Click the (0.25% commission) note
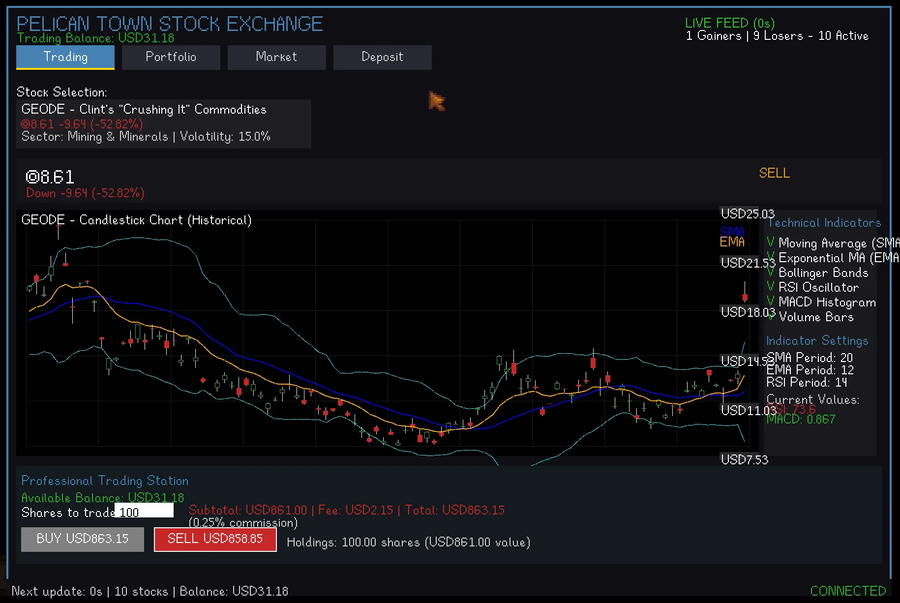Image resolution: width=900 pixels, height=603 pixels. [x=243, y=523]
